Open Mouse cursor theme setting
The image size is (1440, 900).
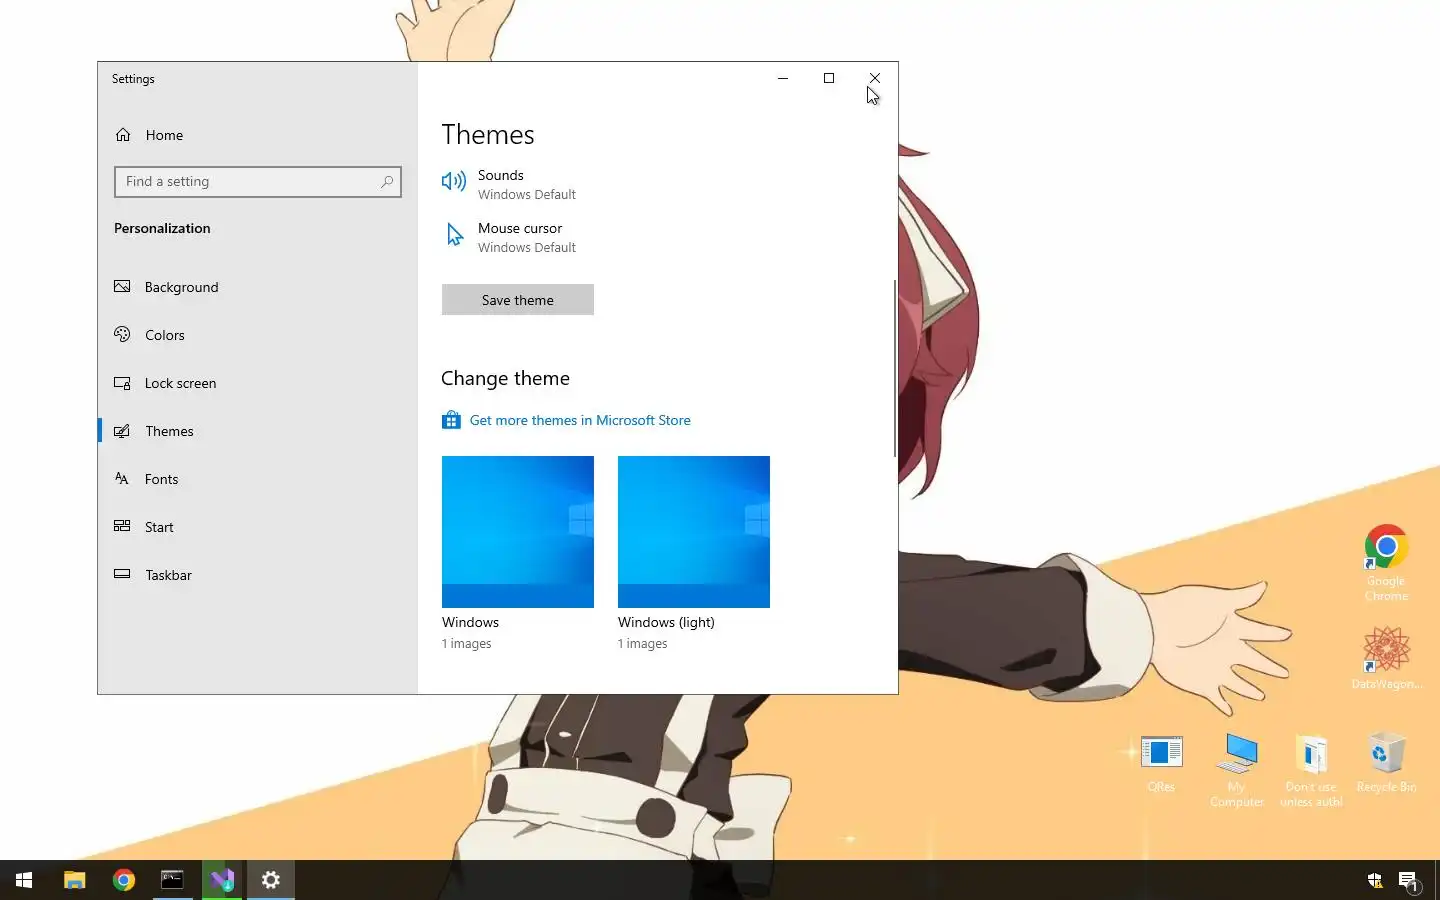[509, 237]
